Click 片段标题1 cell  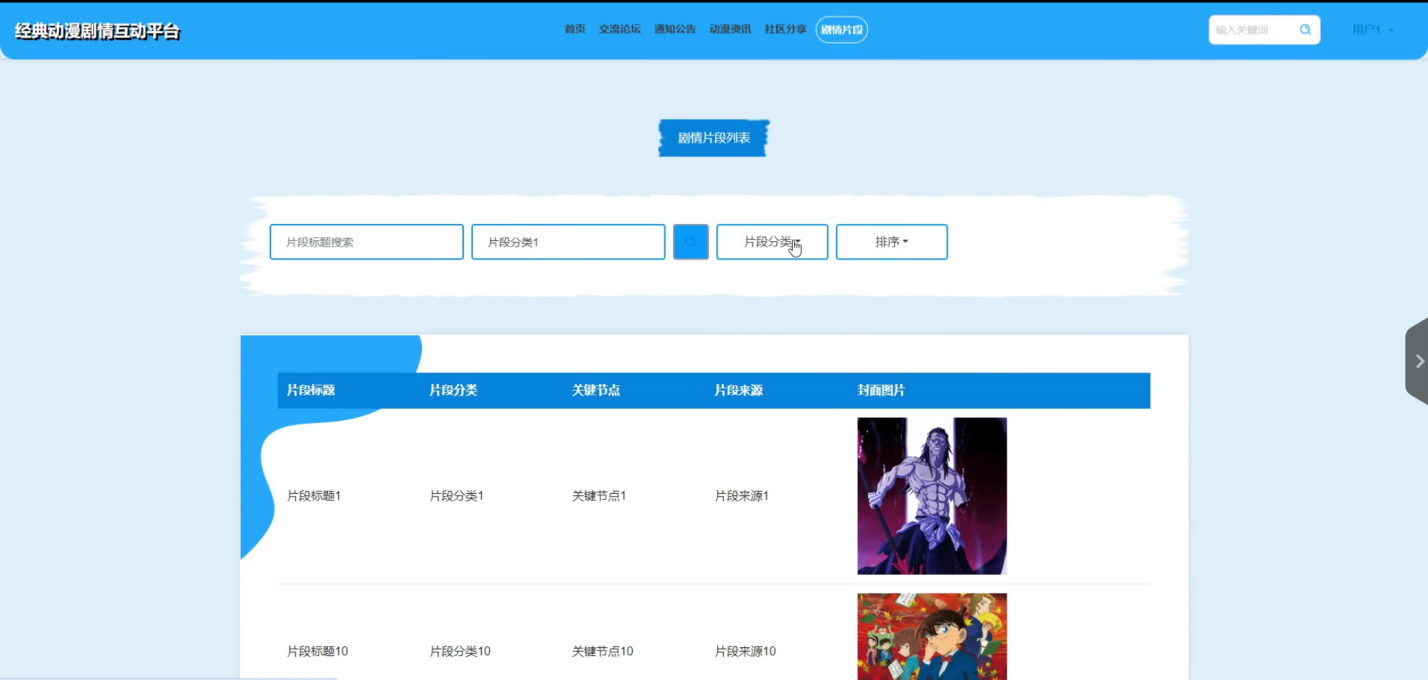tap(314, 496)
